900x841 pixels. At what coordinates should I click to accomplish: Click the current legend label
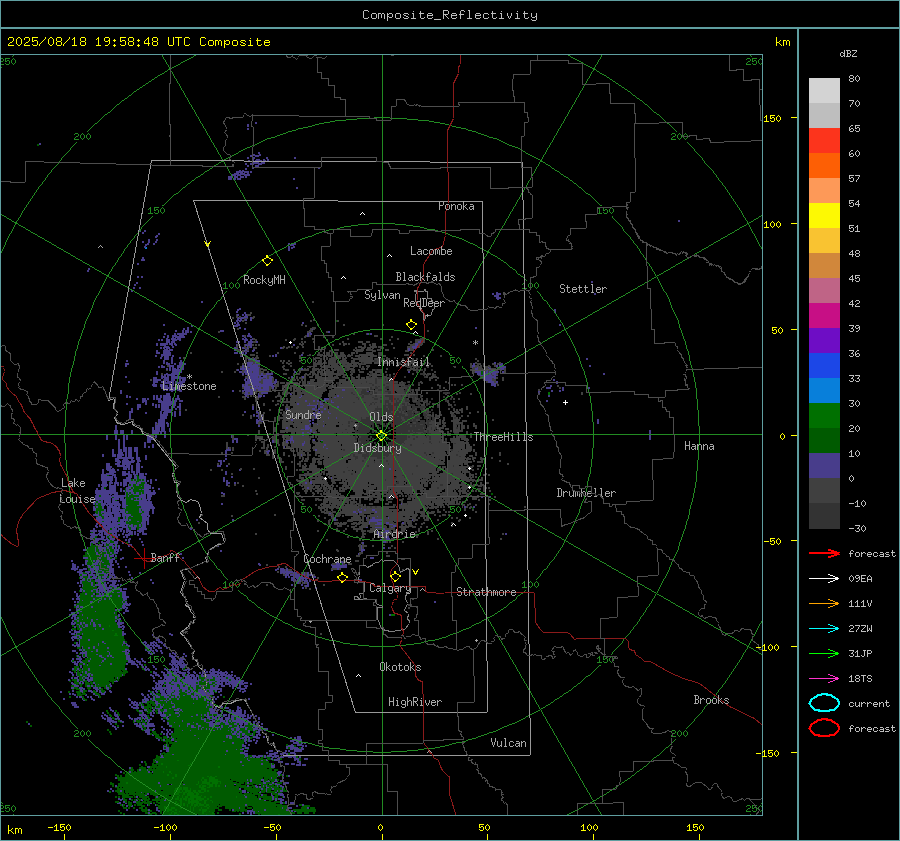coord(869,704)
